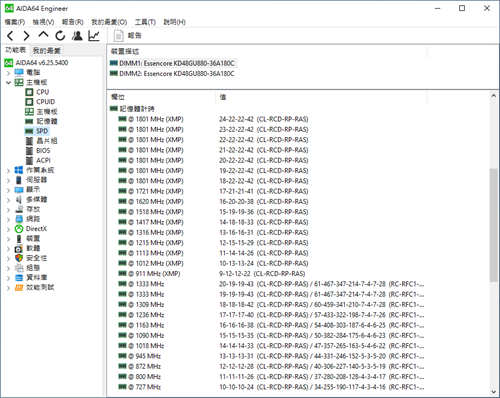The height and width of the screenshot is (398, 500).
Task: Select the 1309 MHz timing row
Action: click(271, 305)
